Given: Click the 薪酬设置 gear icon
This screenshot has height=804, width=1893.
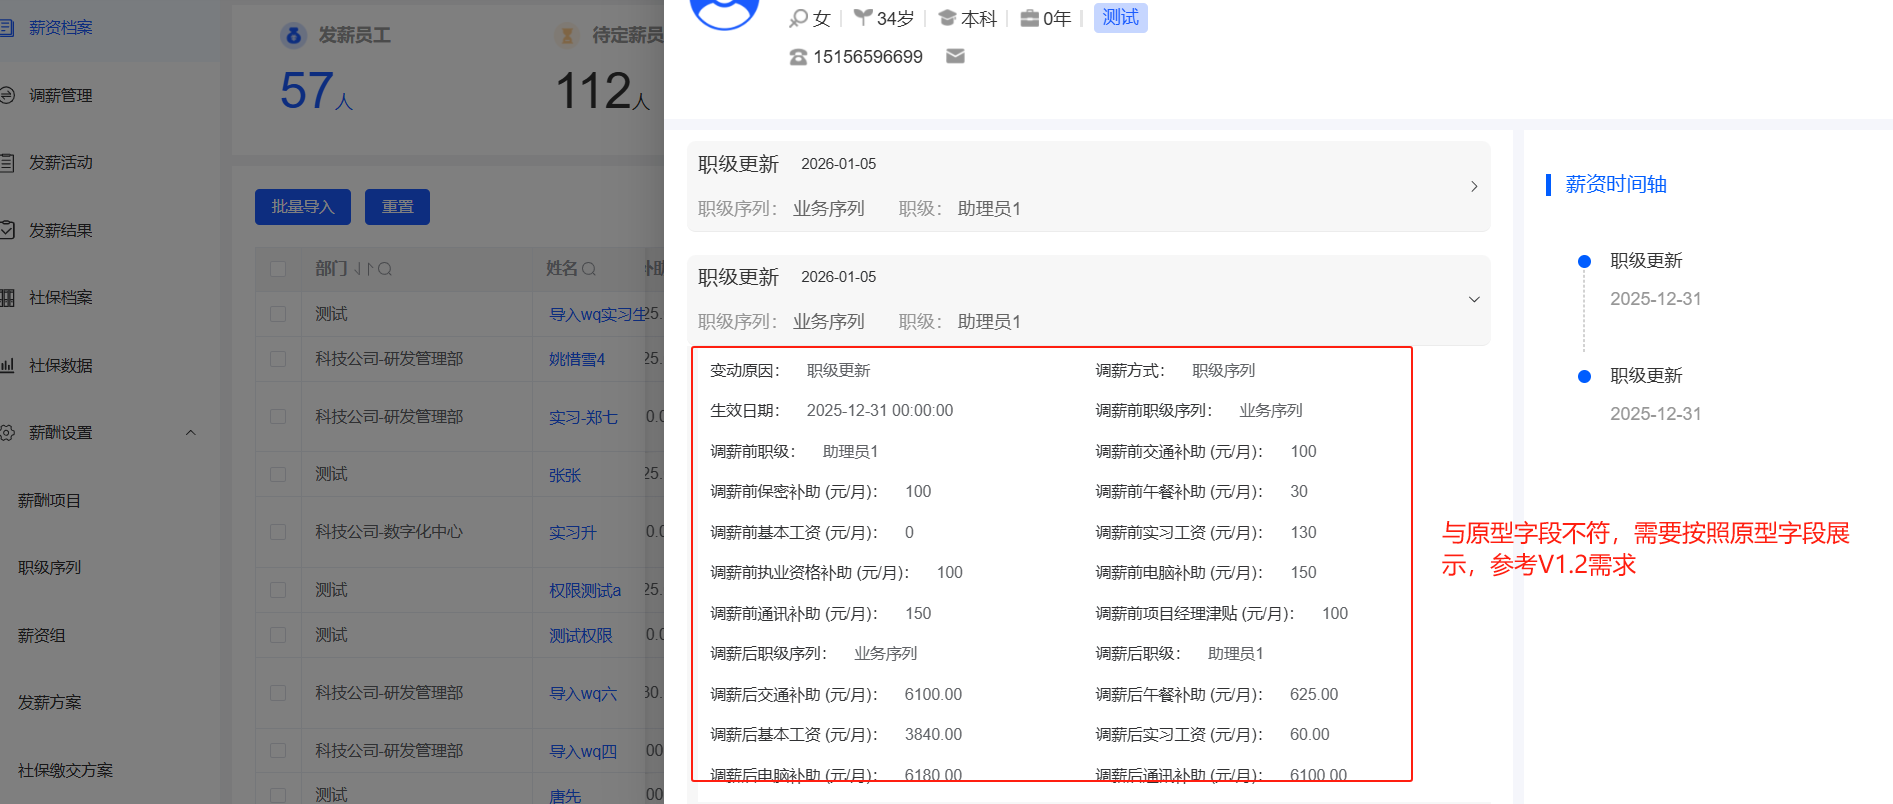Looking at the screenshot, I should click(x=7, y=432).
